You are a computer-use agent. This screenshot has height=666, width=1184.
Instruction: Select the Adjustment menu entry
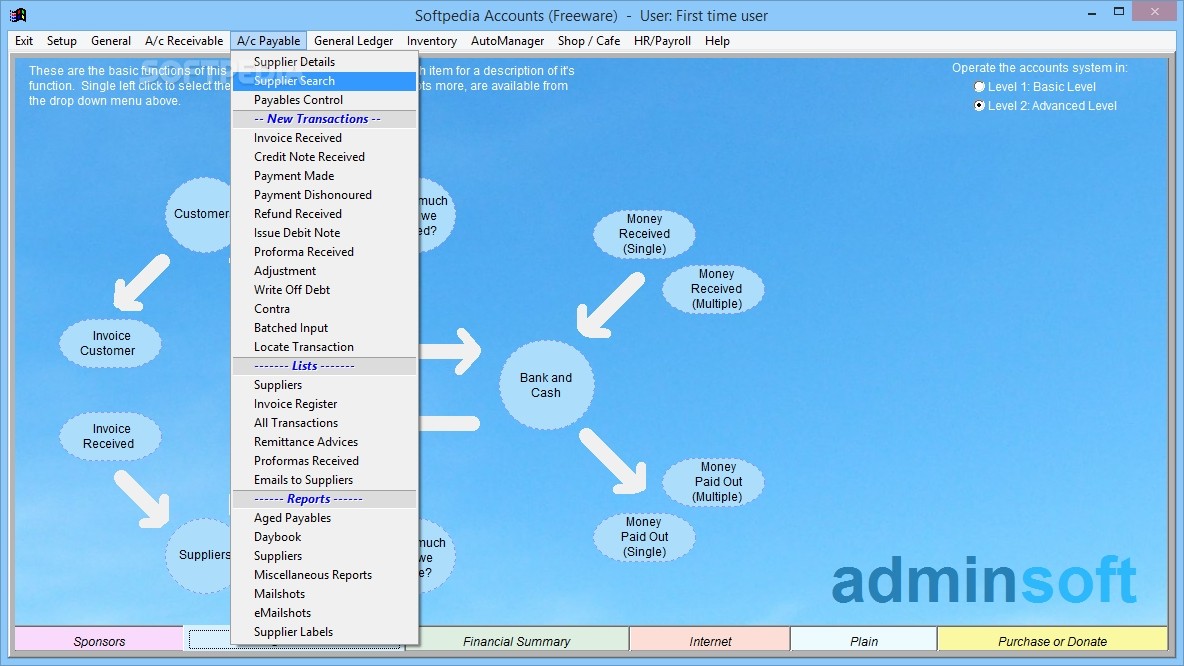(325, 271)
